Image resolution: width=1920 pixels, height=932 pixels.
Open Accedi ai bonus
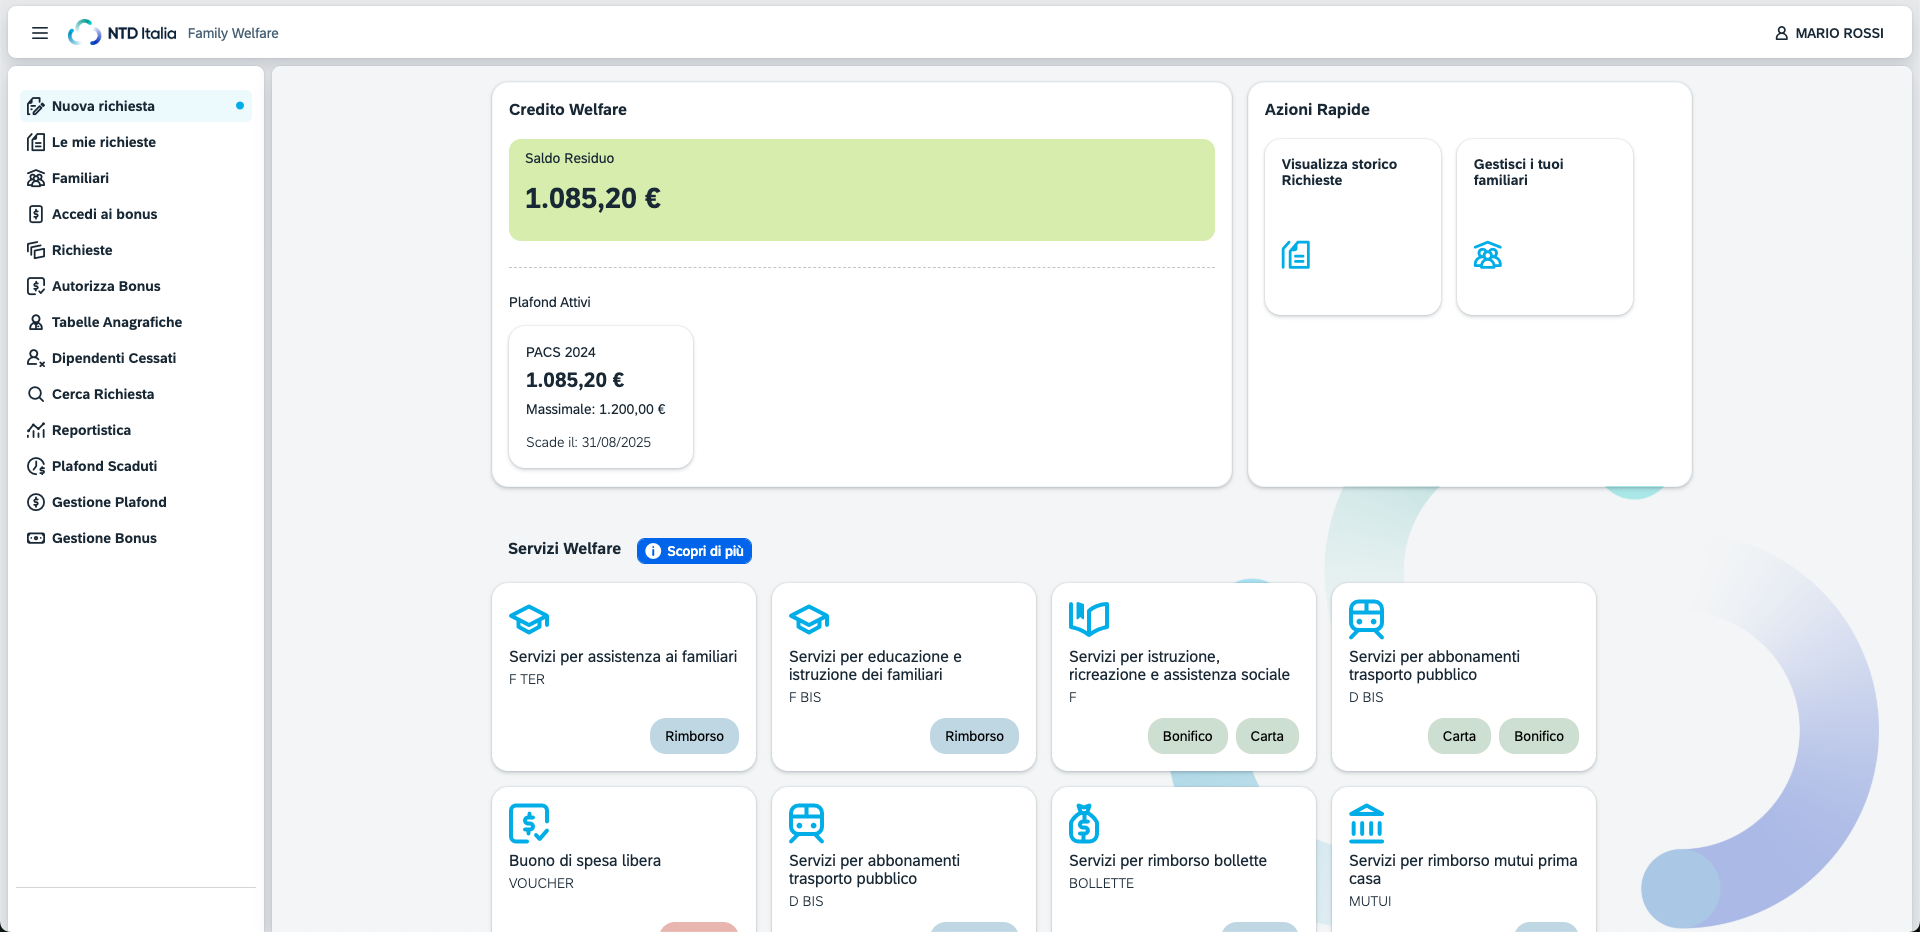click(x=136, y=214)
